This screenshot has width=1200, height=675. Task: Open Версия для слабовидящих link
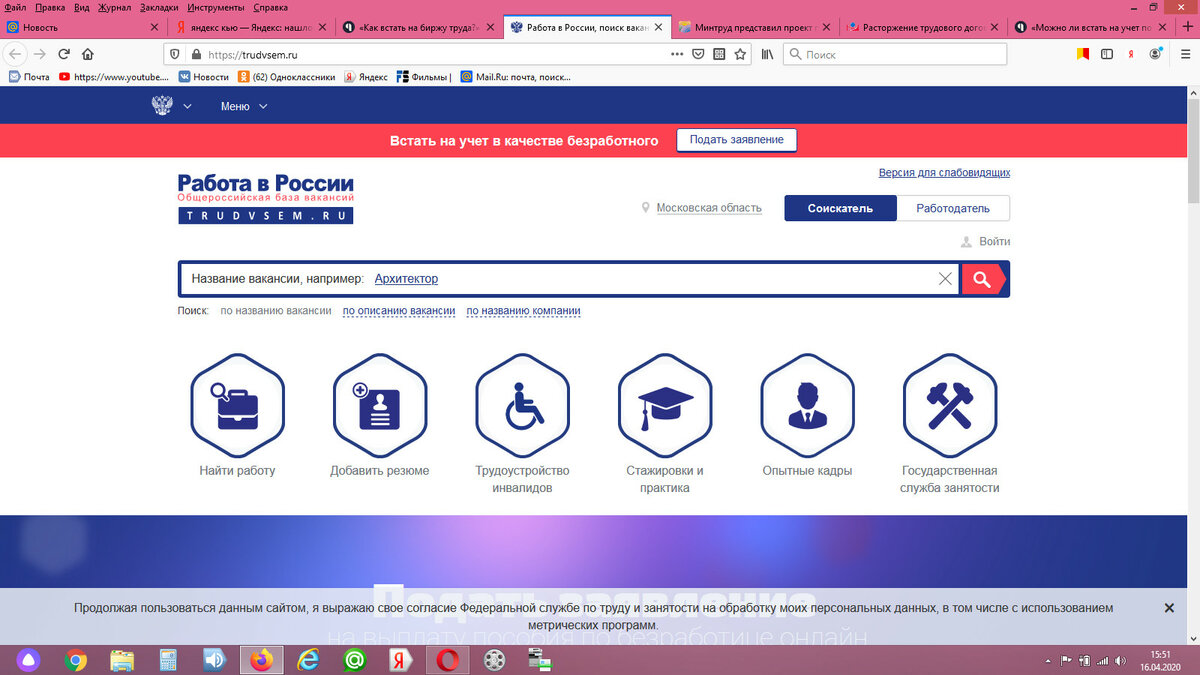[944, 172]
